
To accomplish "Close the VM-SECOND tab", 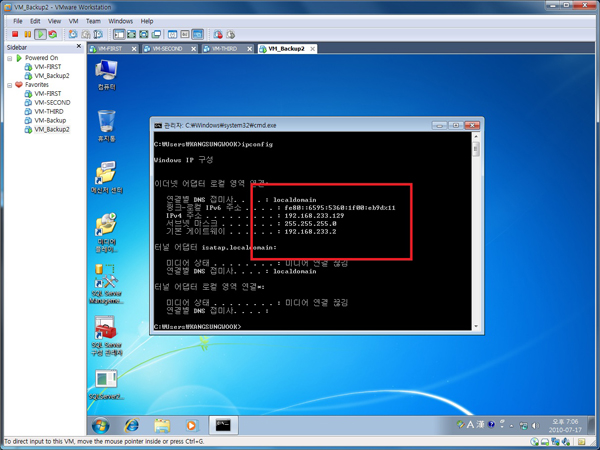I will click(194, 49).
